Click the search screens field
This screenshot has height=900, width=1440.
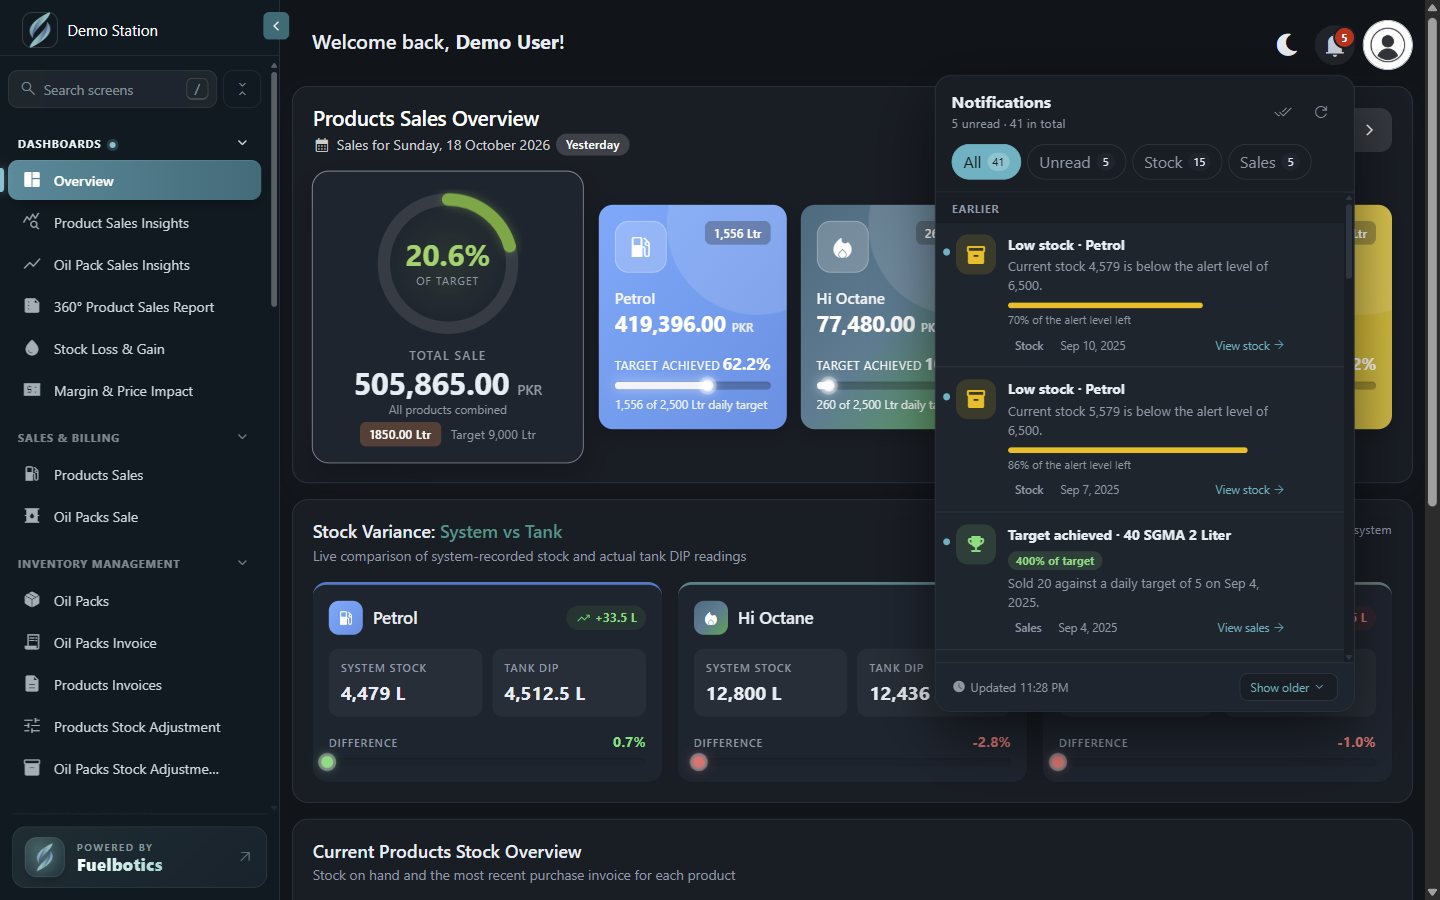tap(113, 89)
